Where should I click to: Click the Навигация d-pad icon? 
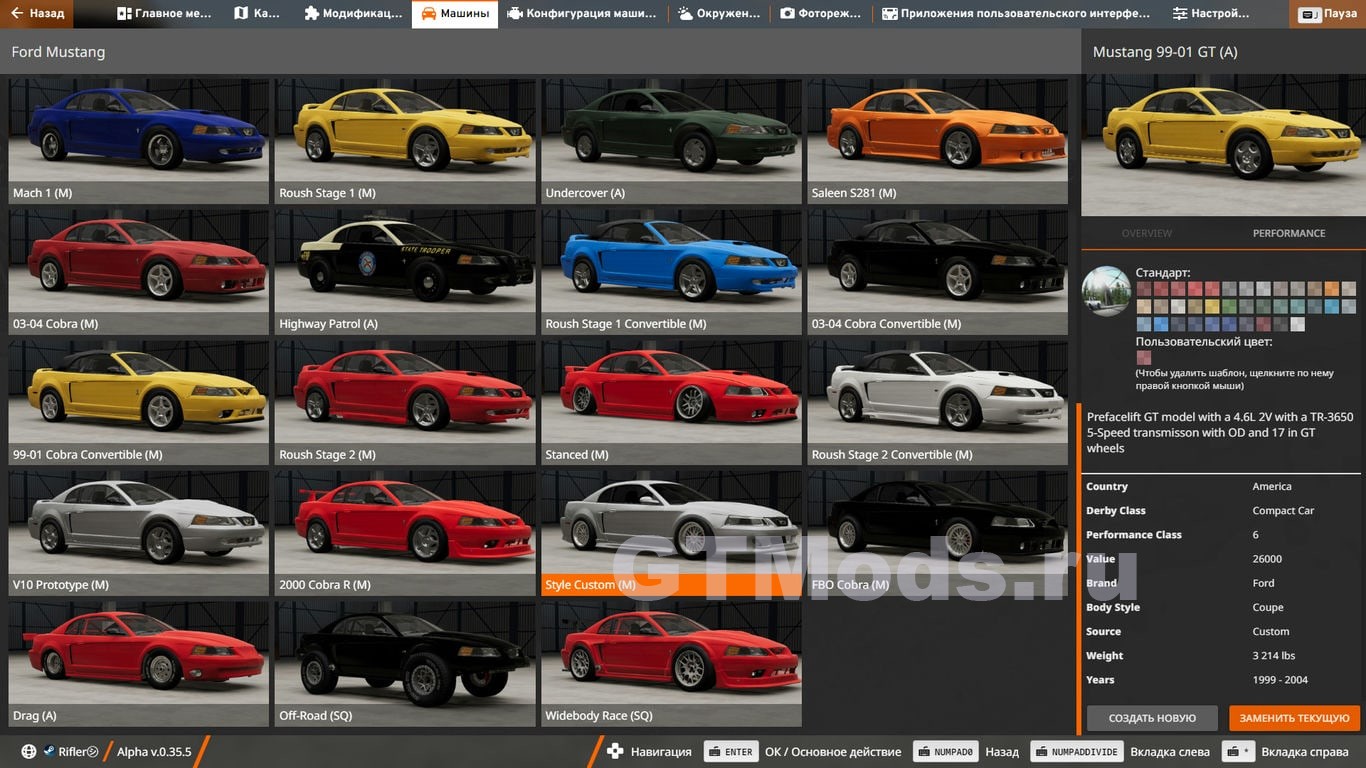(x=615, y=752)
